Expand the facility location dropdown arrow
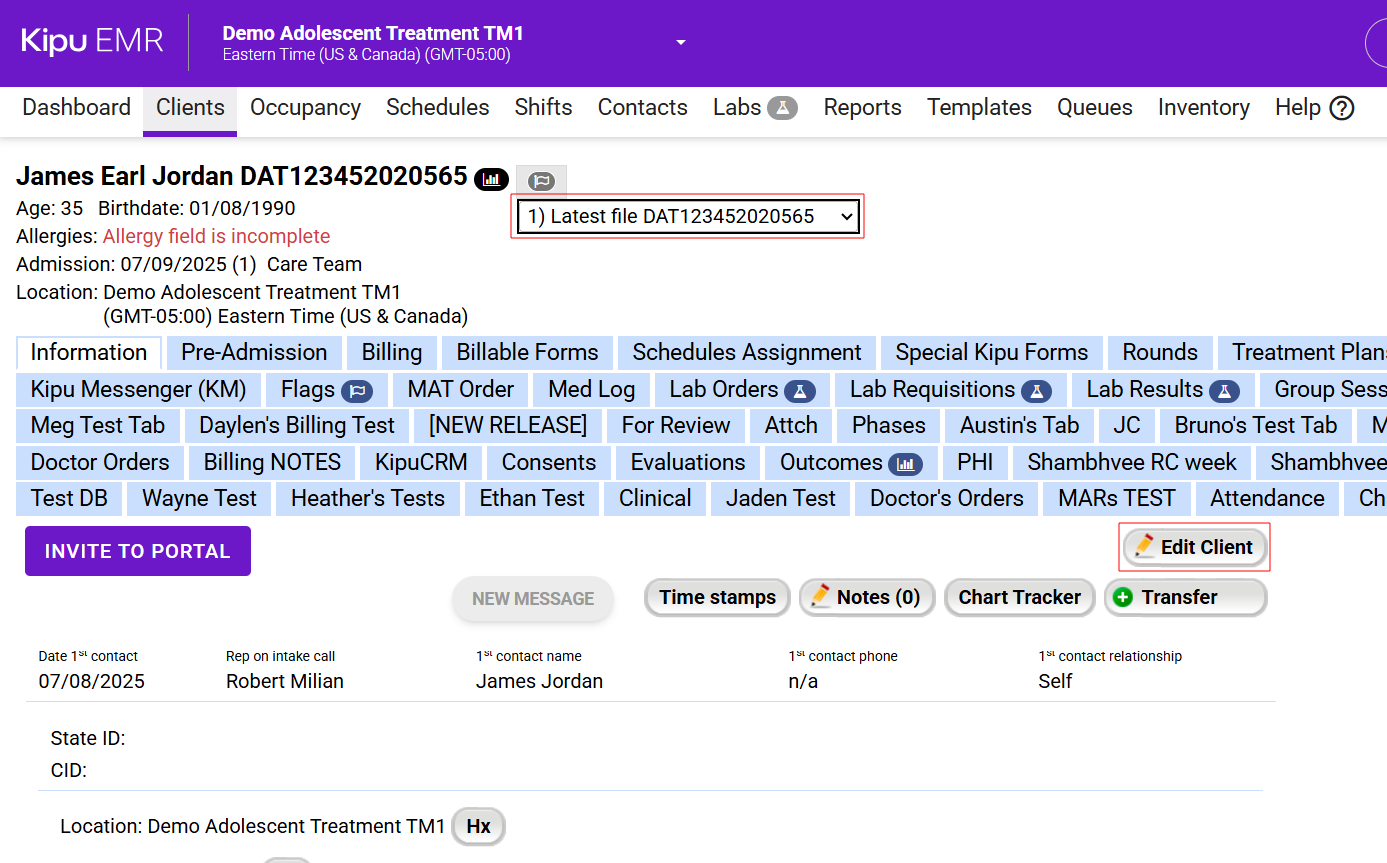 (x=681, y=42)
